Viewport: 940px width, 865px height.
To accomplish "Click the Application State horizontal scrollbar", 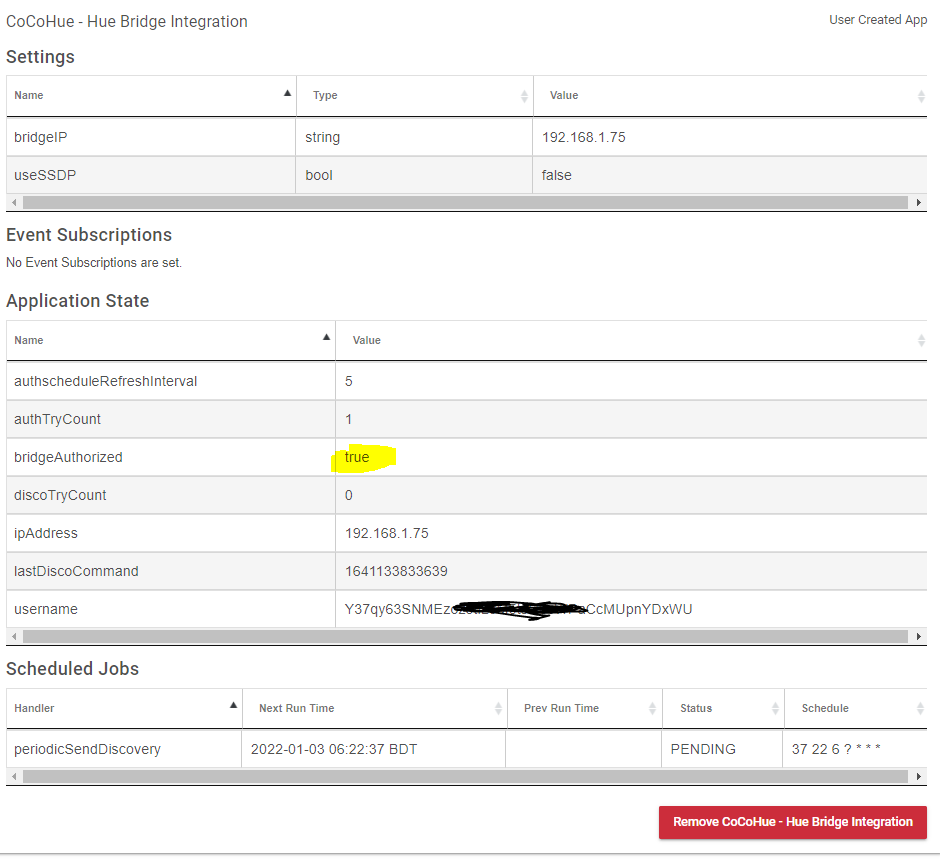I will (465, 637).
